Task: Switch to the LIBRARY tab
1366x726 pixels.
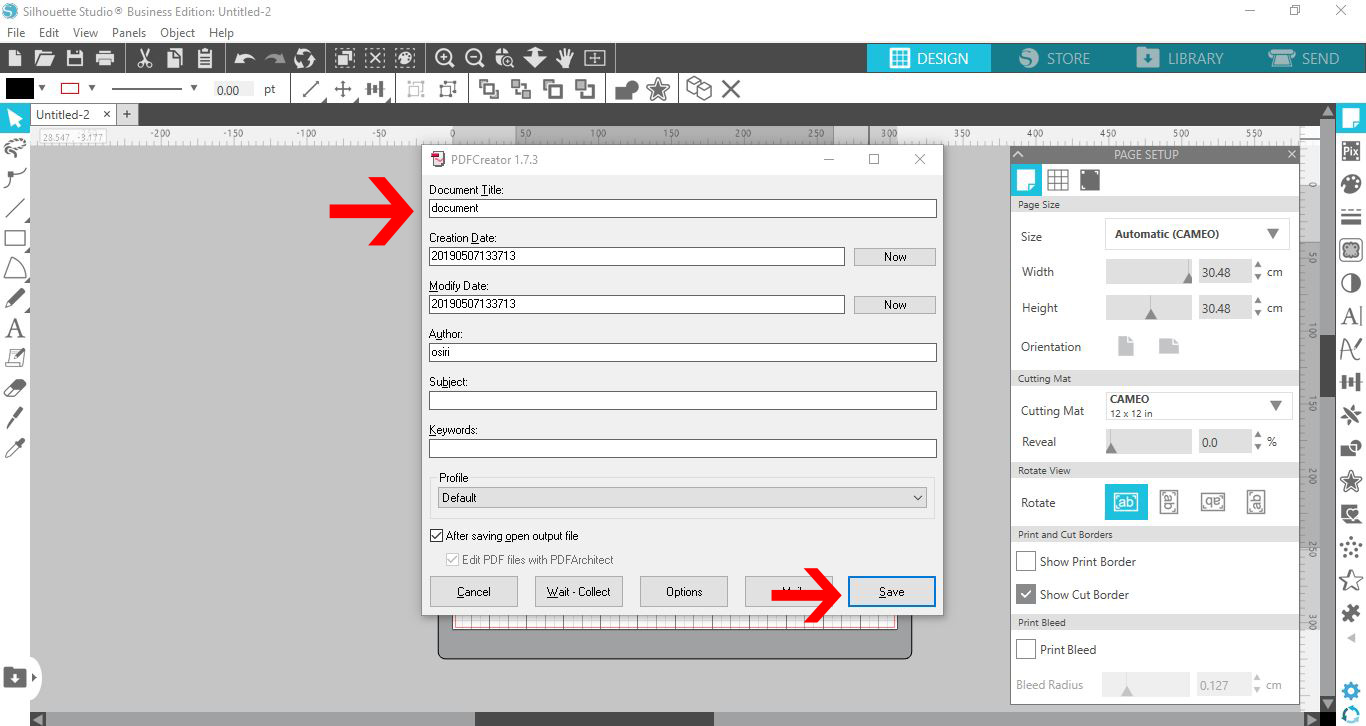Action: pos(1180,58)
